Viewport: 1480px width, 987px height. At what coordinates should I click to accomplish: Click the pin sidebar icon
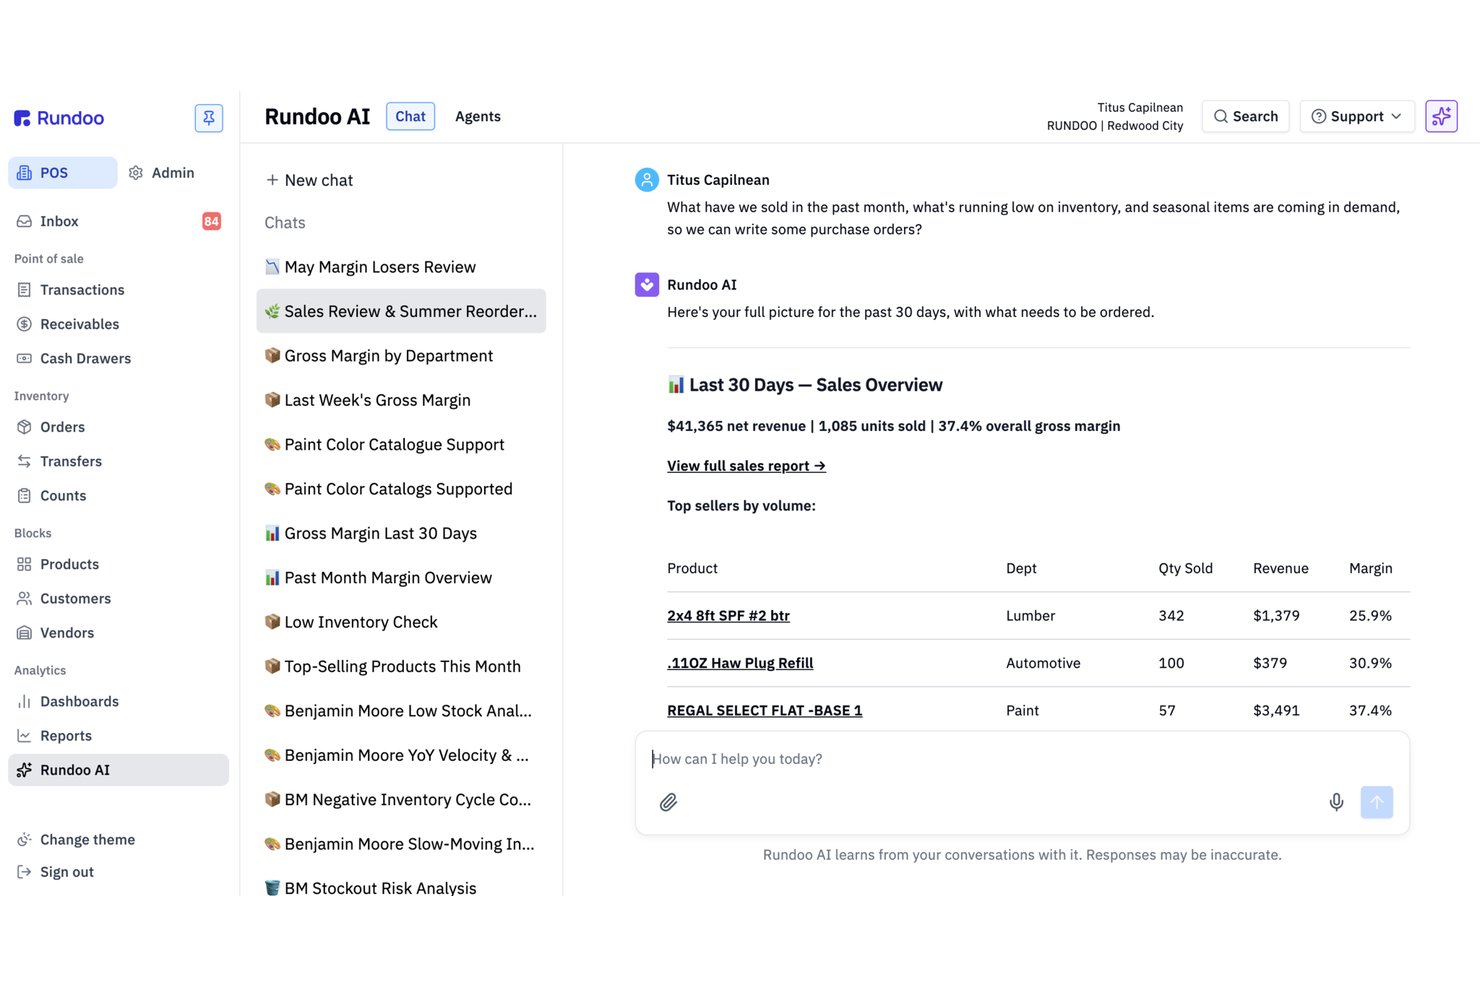point(209,118)
